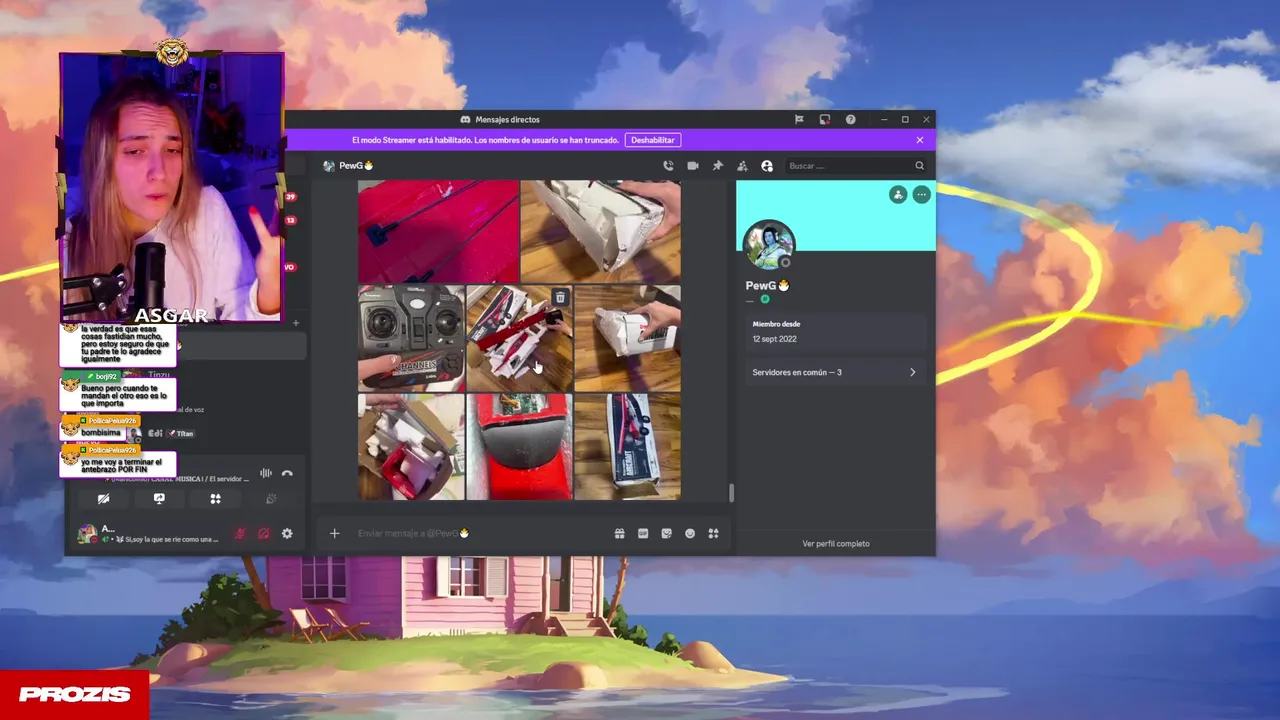1280x720 pixels.
Task: Click the Buscar search field
Action: [856, 166]
